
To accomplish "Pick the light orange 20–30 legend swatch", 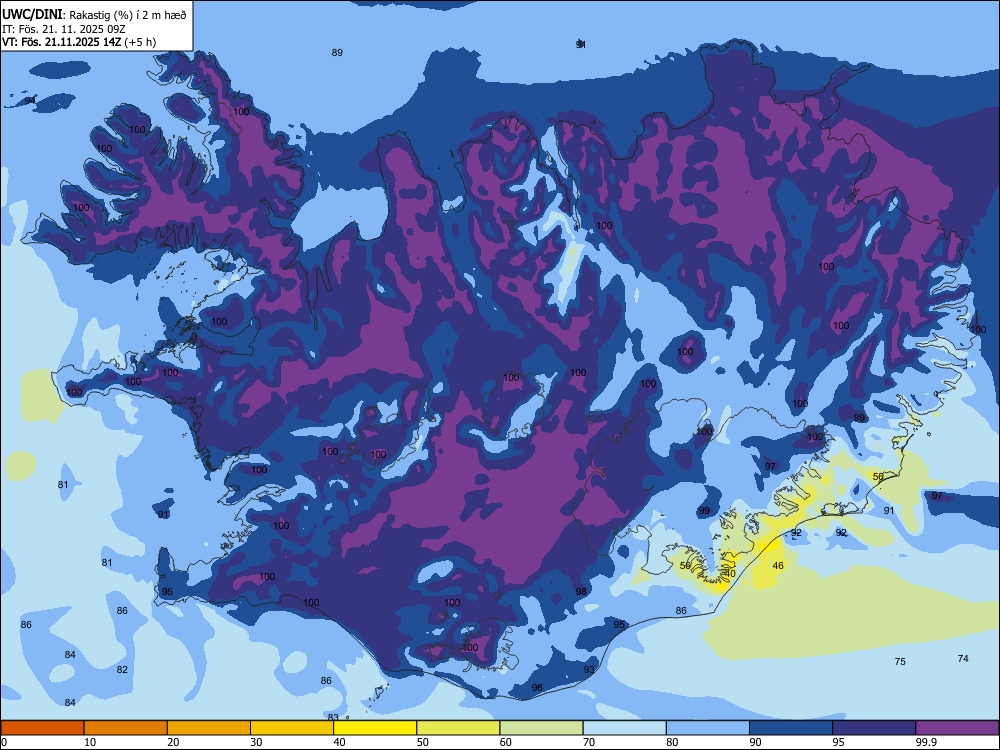I will click(209, 728).
